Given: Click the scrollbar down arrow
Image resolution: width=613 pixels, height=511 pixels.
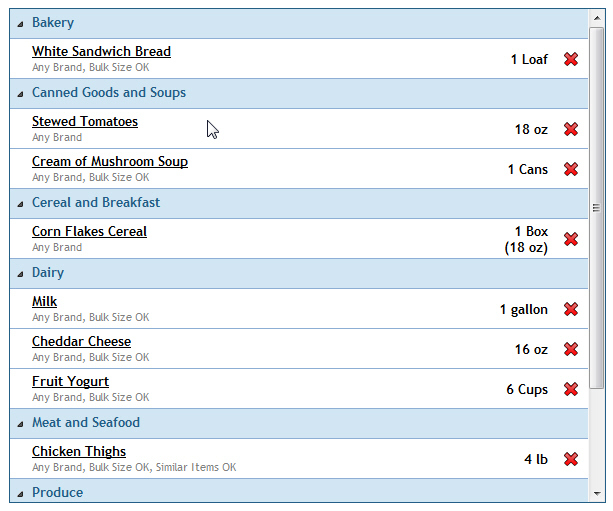Looking at the screenshot, I should point(597,494).
